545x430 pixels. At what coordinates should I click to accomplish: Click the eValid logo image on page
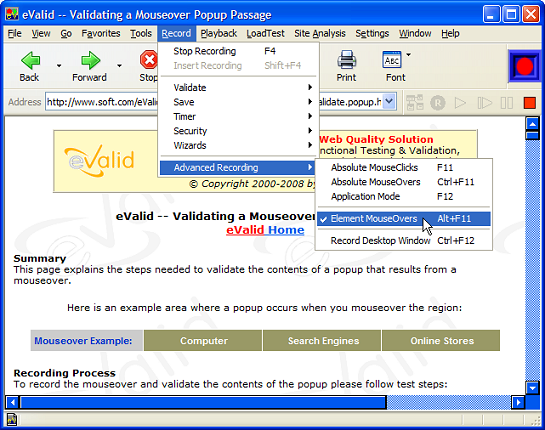100,161
